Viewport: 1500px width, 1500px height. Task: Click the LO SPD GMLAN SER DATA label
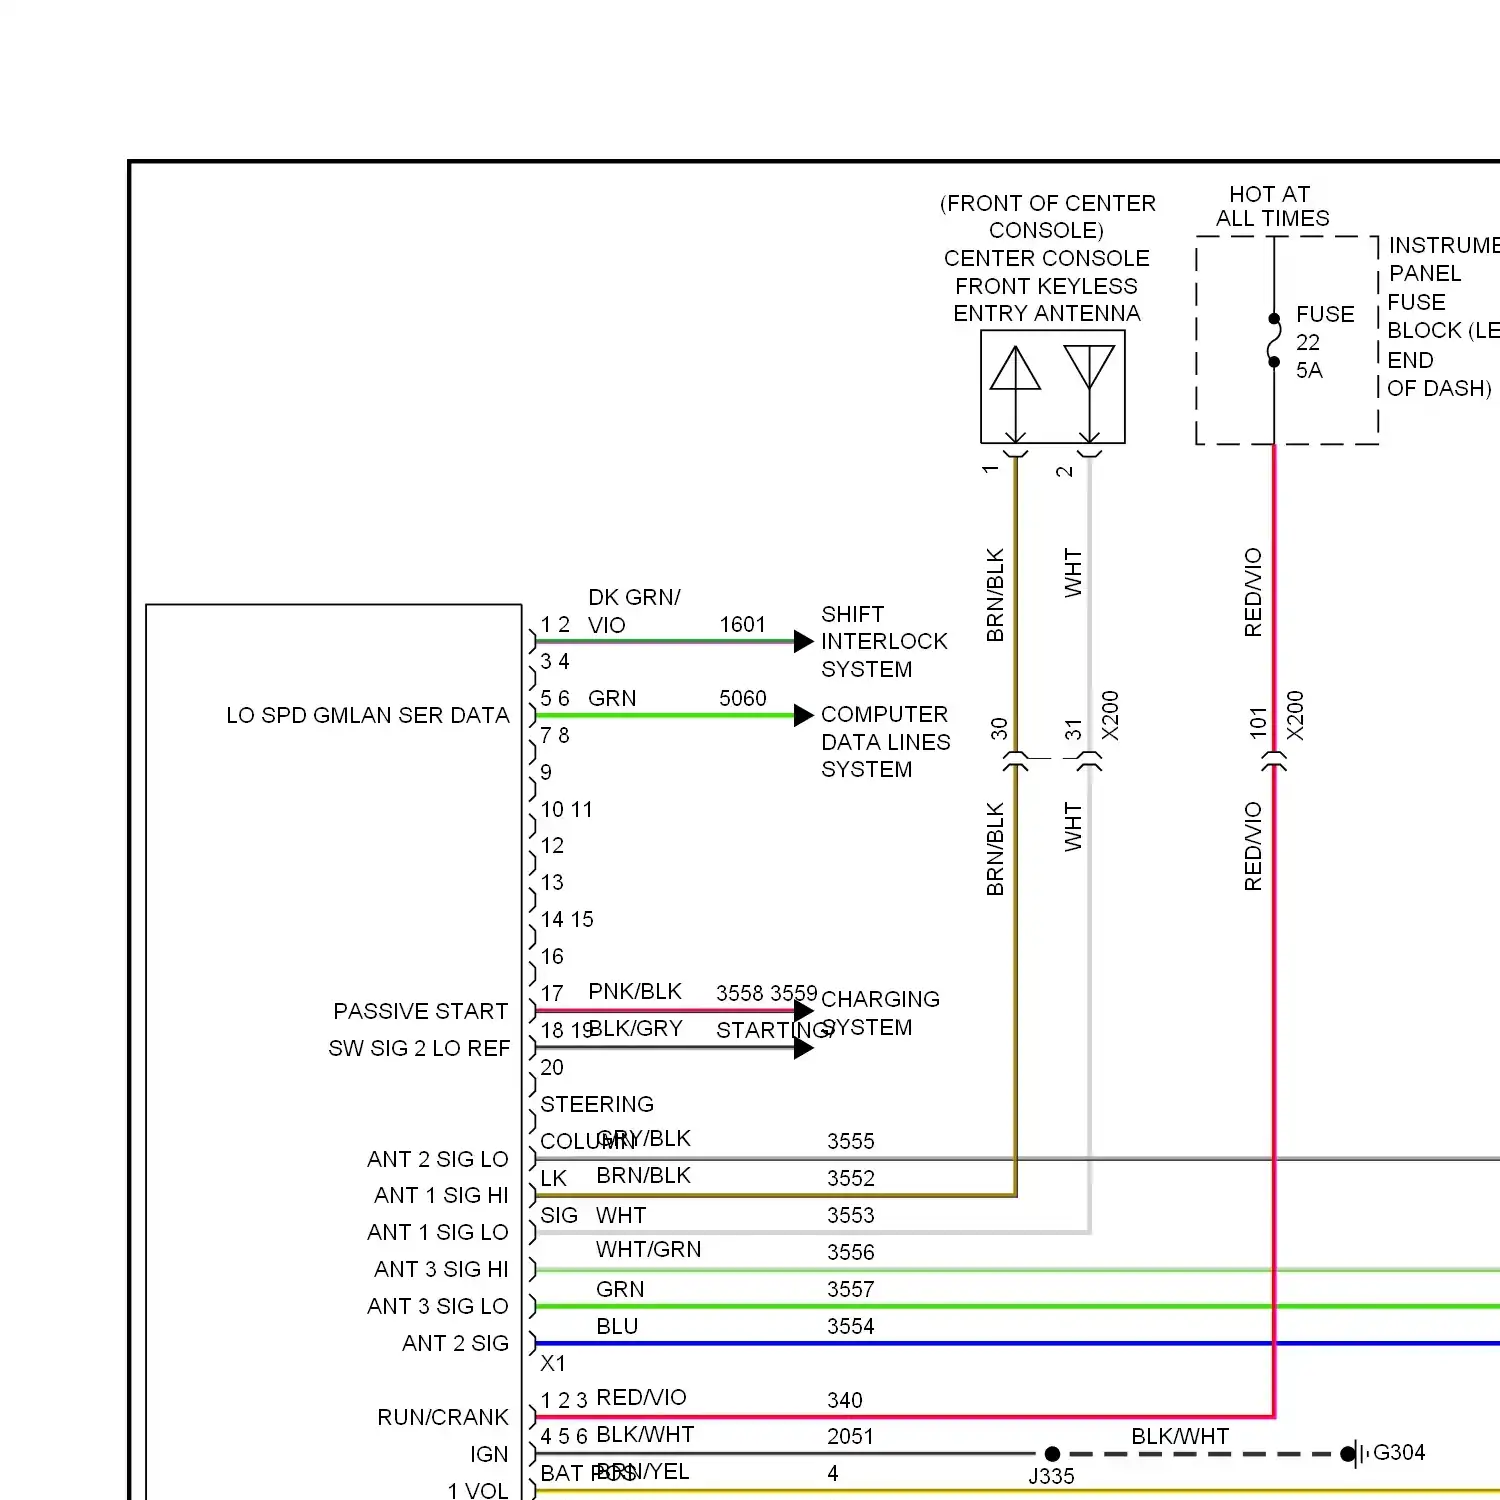tap(367, 716)
